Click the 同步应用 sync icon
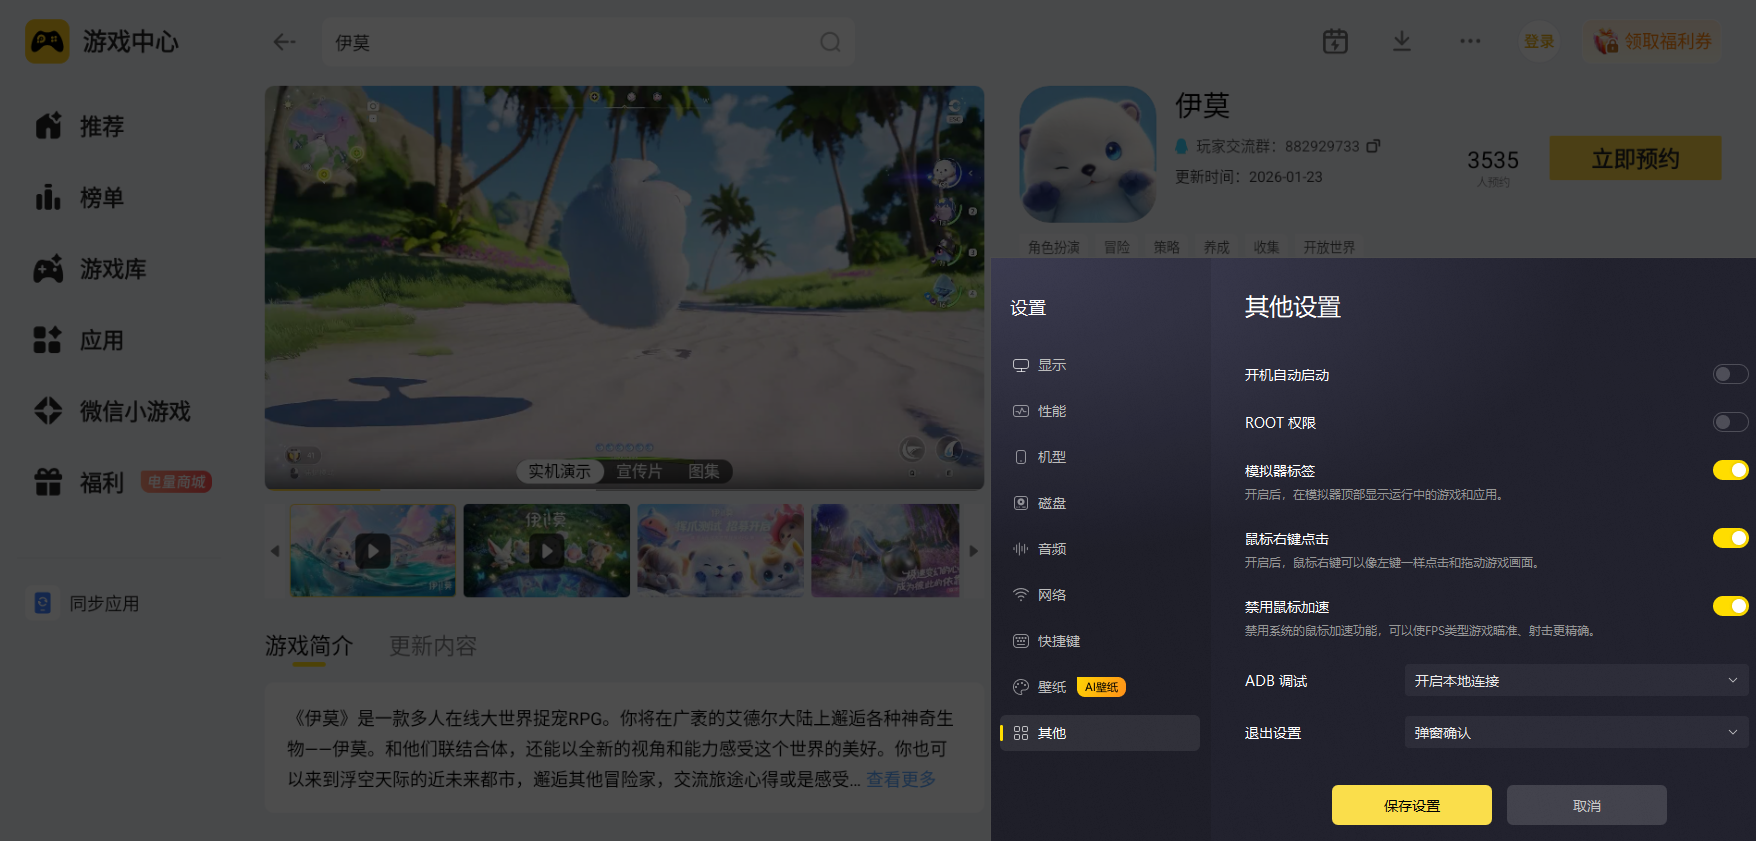The height and width of the screenshot is (841, 1756). click(x=42, y=603)
